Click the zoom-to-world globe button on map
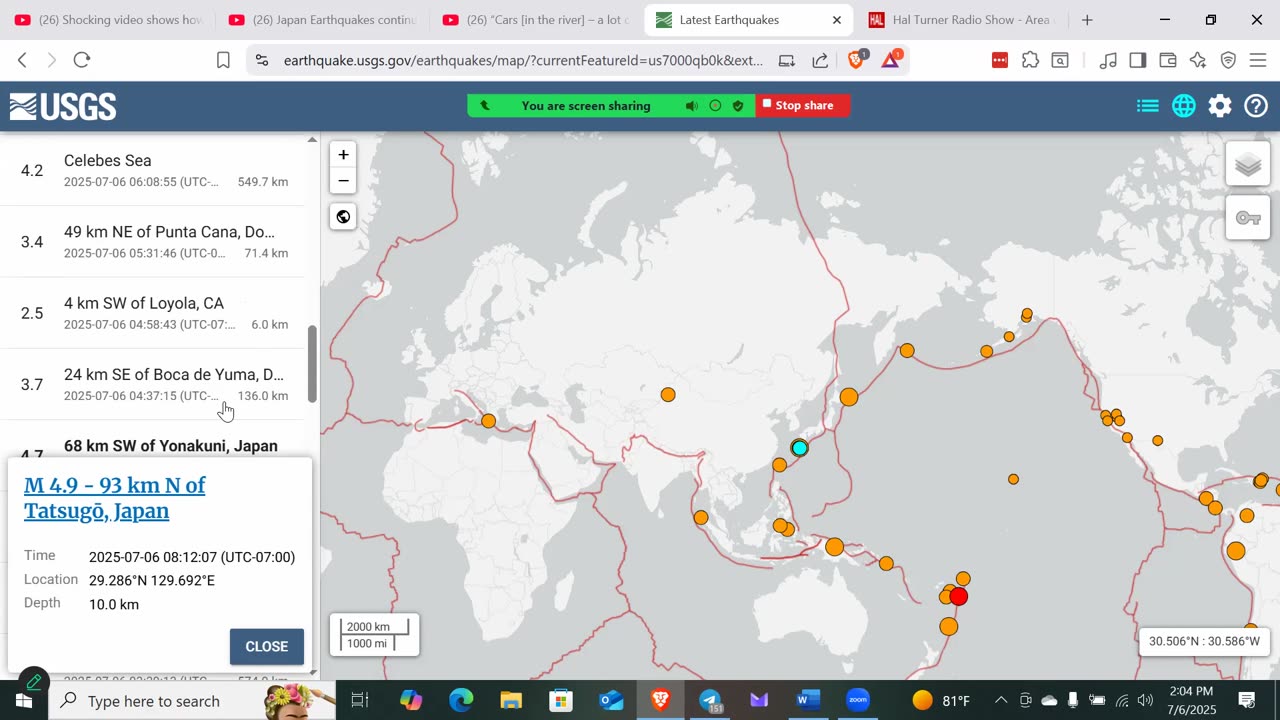 pos(343,217)
